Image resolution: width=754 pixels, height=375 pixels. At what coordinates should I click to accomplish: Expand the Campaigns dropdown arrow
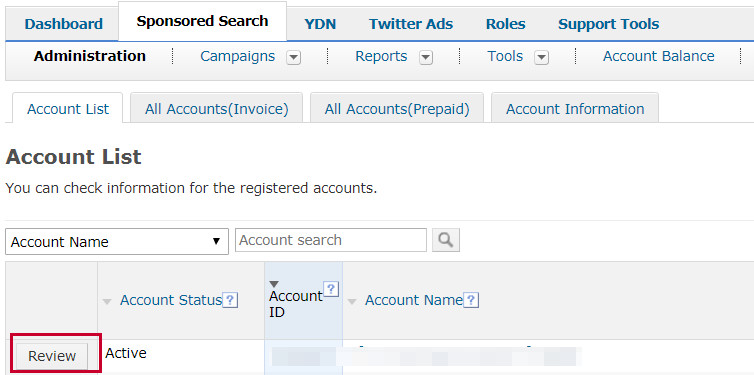[293, 58]
